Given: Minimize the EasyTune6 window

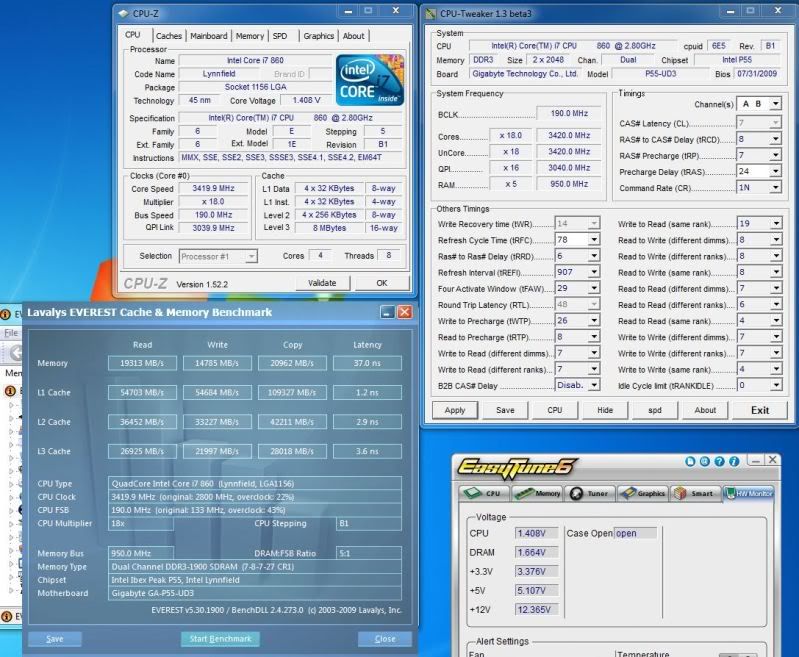Looking at the screenshot, I should tap(755, 460).
